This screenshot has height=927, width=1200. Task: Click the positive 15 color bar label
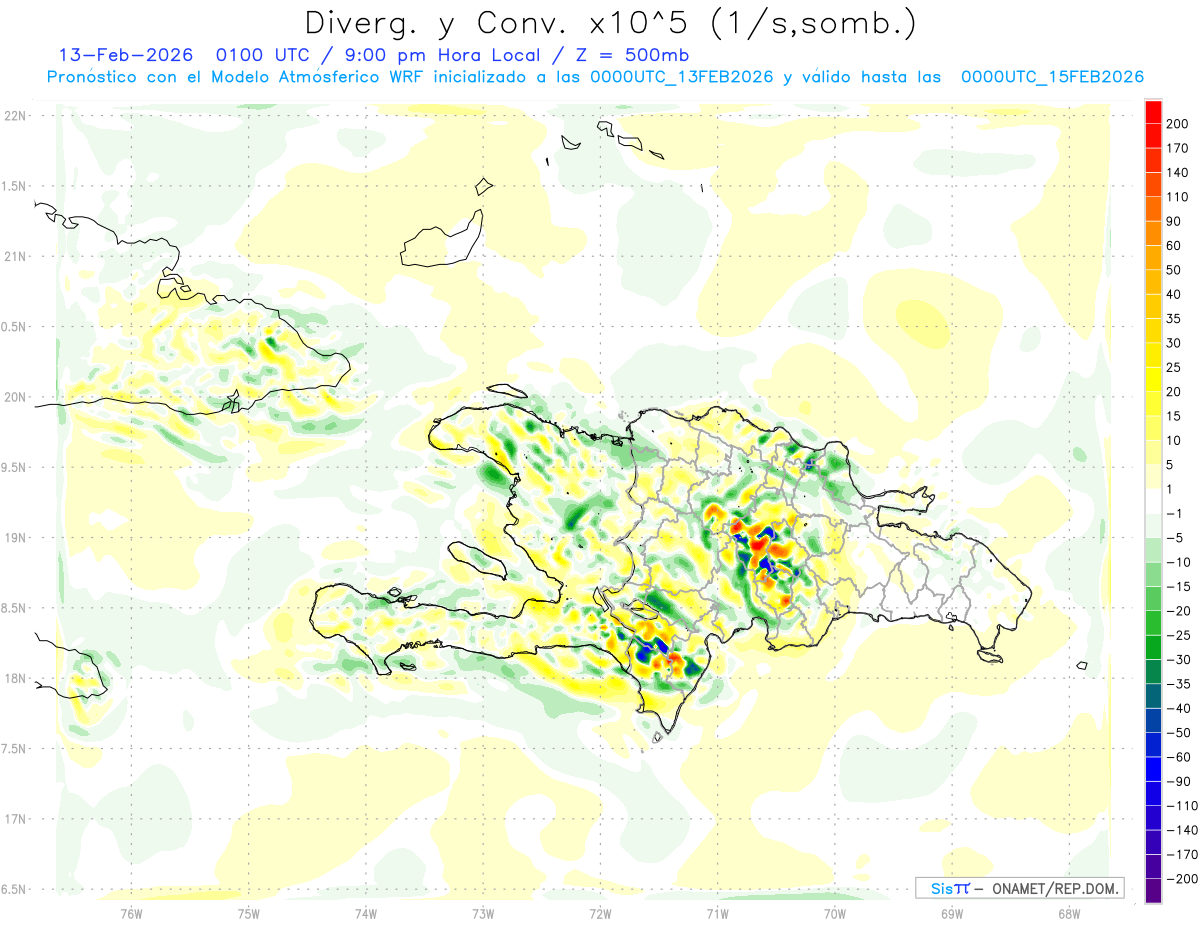point(1174,416)
